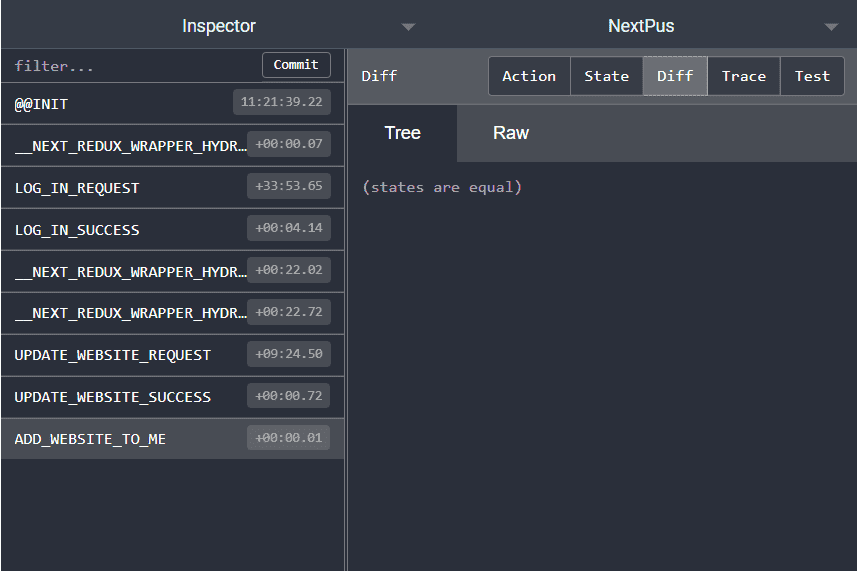Open the Test view
This screenshot has width=857, height=571.
(x=812, y=76)
